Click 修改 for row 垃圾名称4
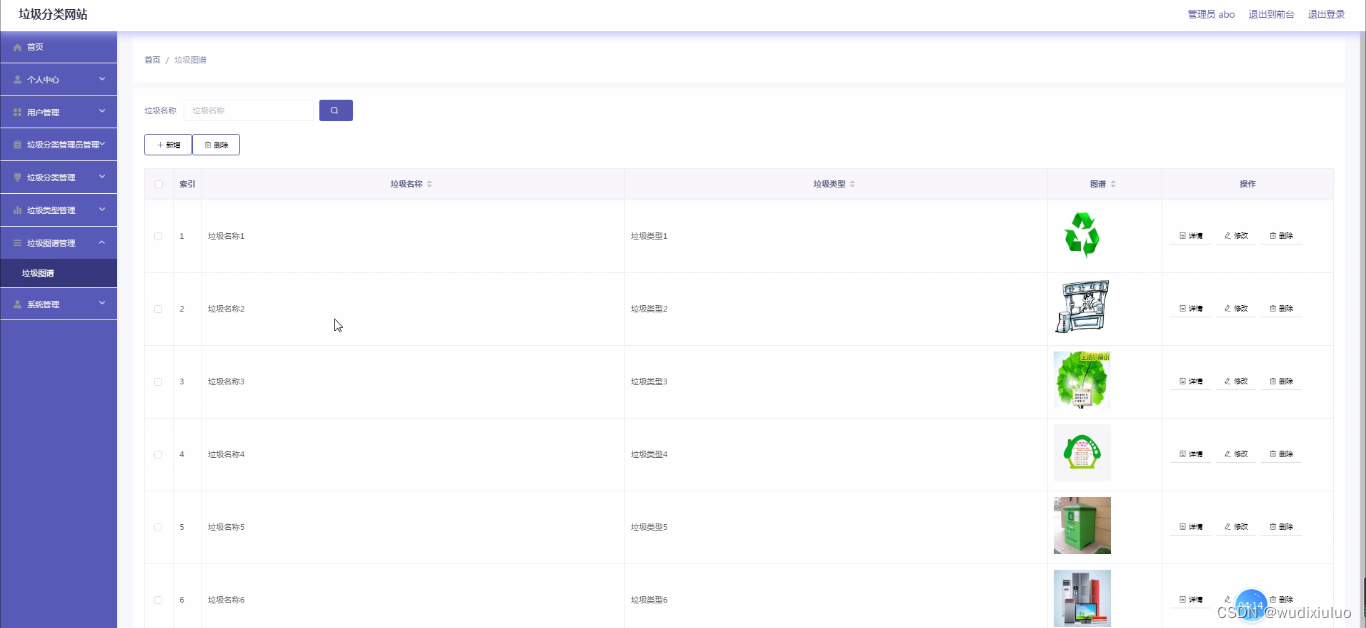 (x=1236, y=454)
